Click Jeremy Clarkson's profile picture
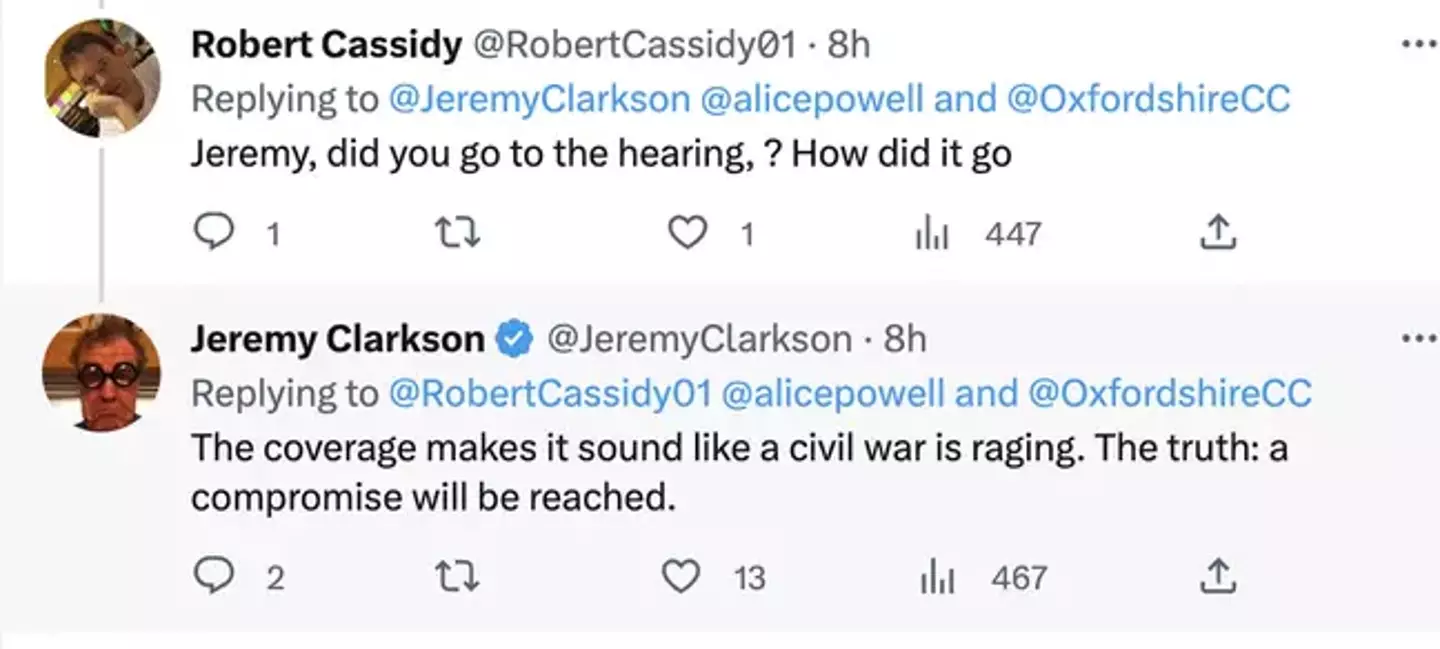 [x=101, y=370]
